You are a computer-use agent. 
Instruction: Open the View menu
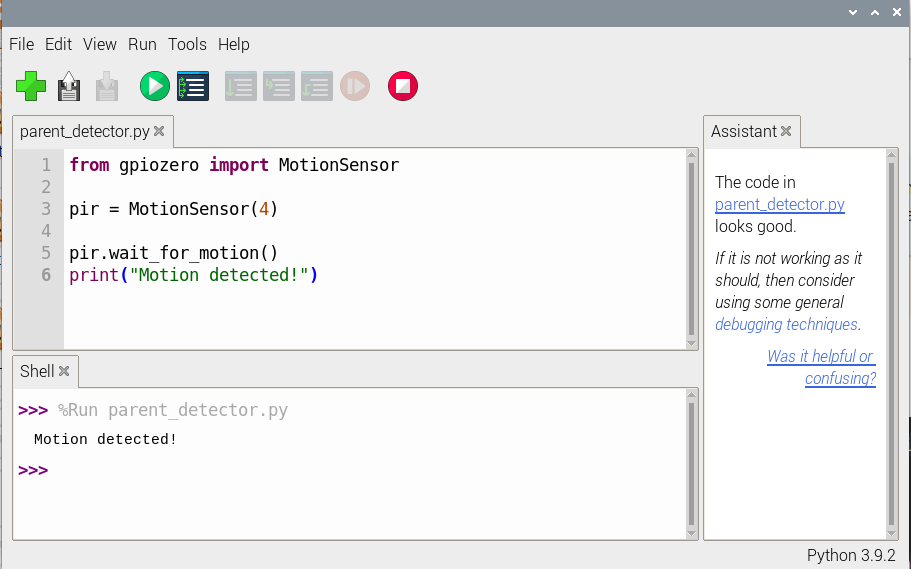point(99,44)
